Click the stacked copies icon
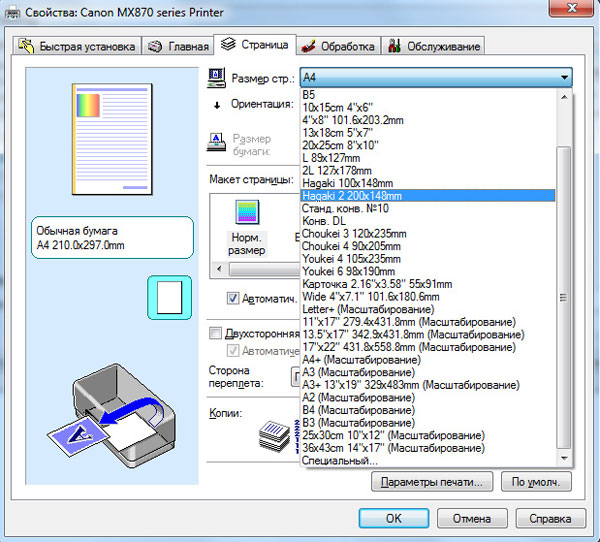The width and height of the screenshot is (600, 542). tap(274, 436)
